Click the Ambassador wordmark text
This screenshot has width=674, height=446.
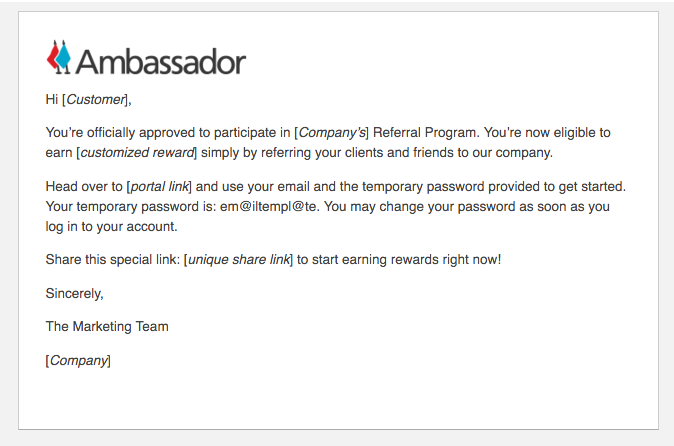click(x=160, y=61)
